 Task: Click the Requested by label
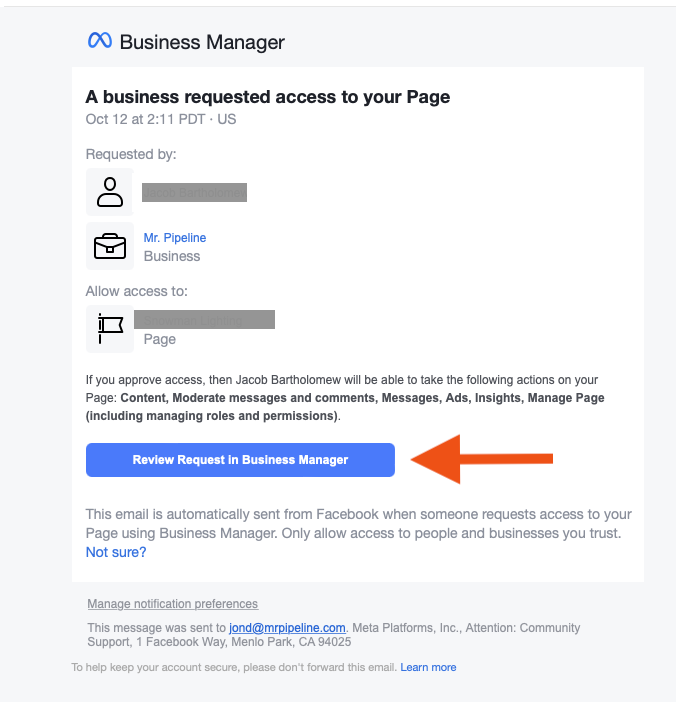[131, 154]
